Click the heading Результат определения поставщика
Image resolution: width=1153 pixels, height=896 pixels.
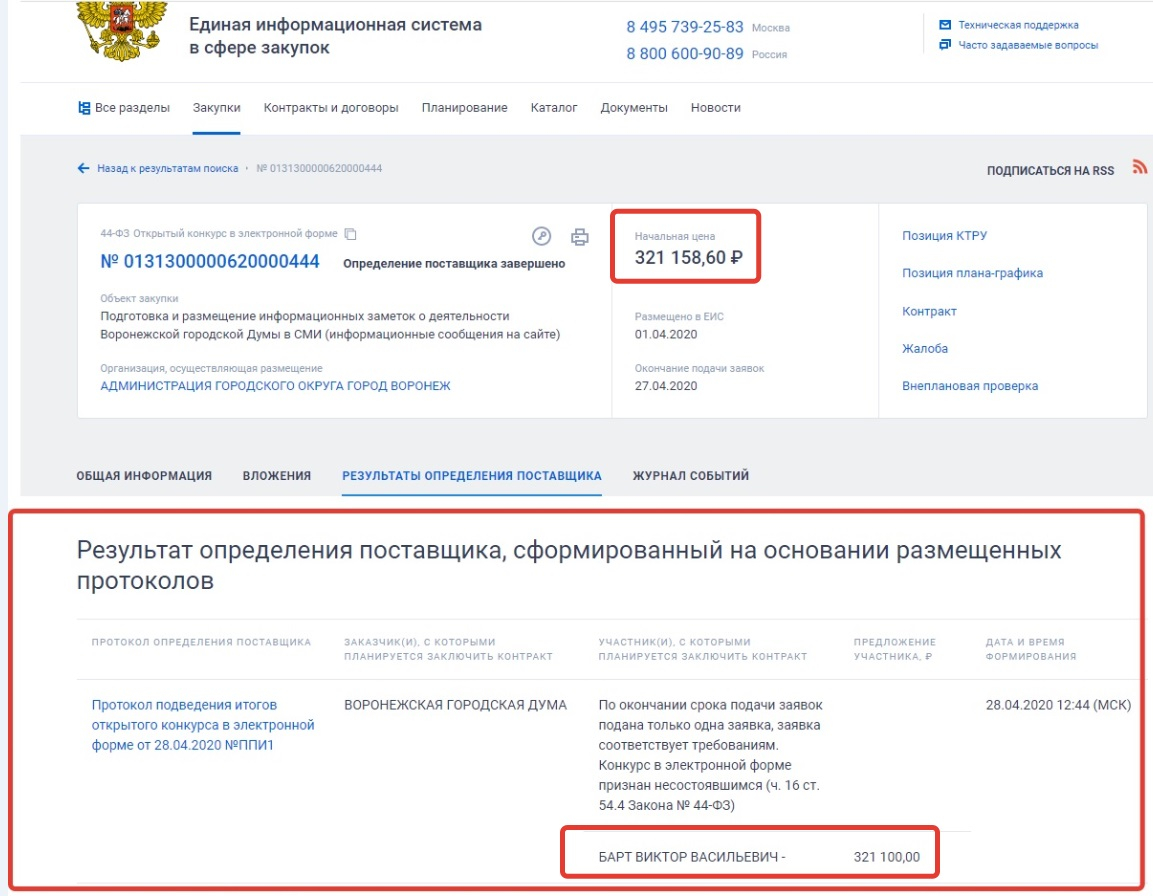point(569,565)
